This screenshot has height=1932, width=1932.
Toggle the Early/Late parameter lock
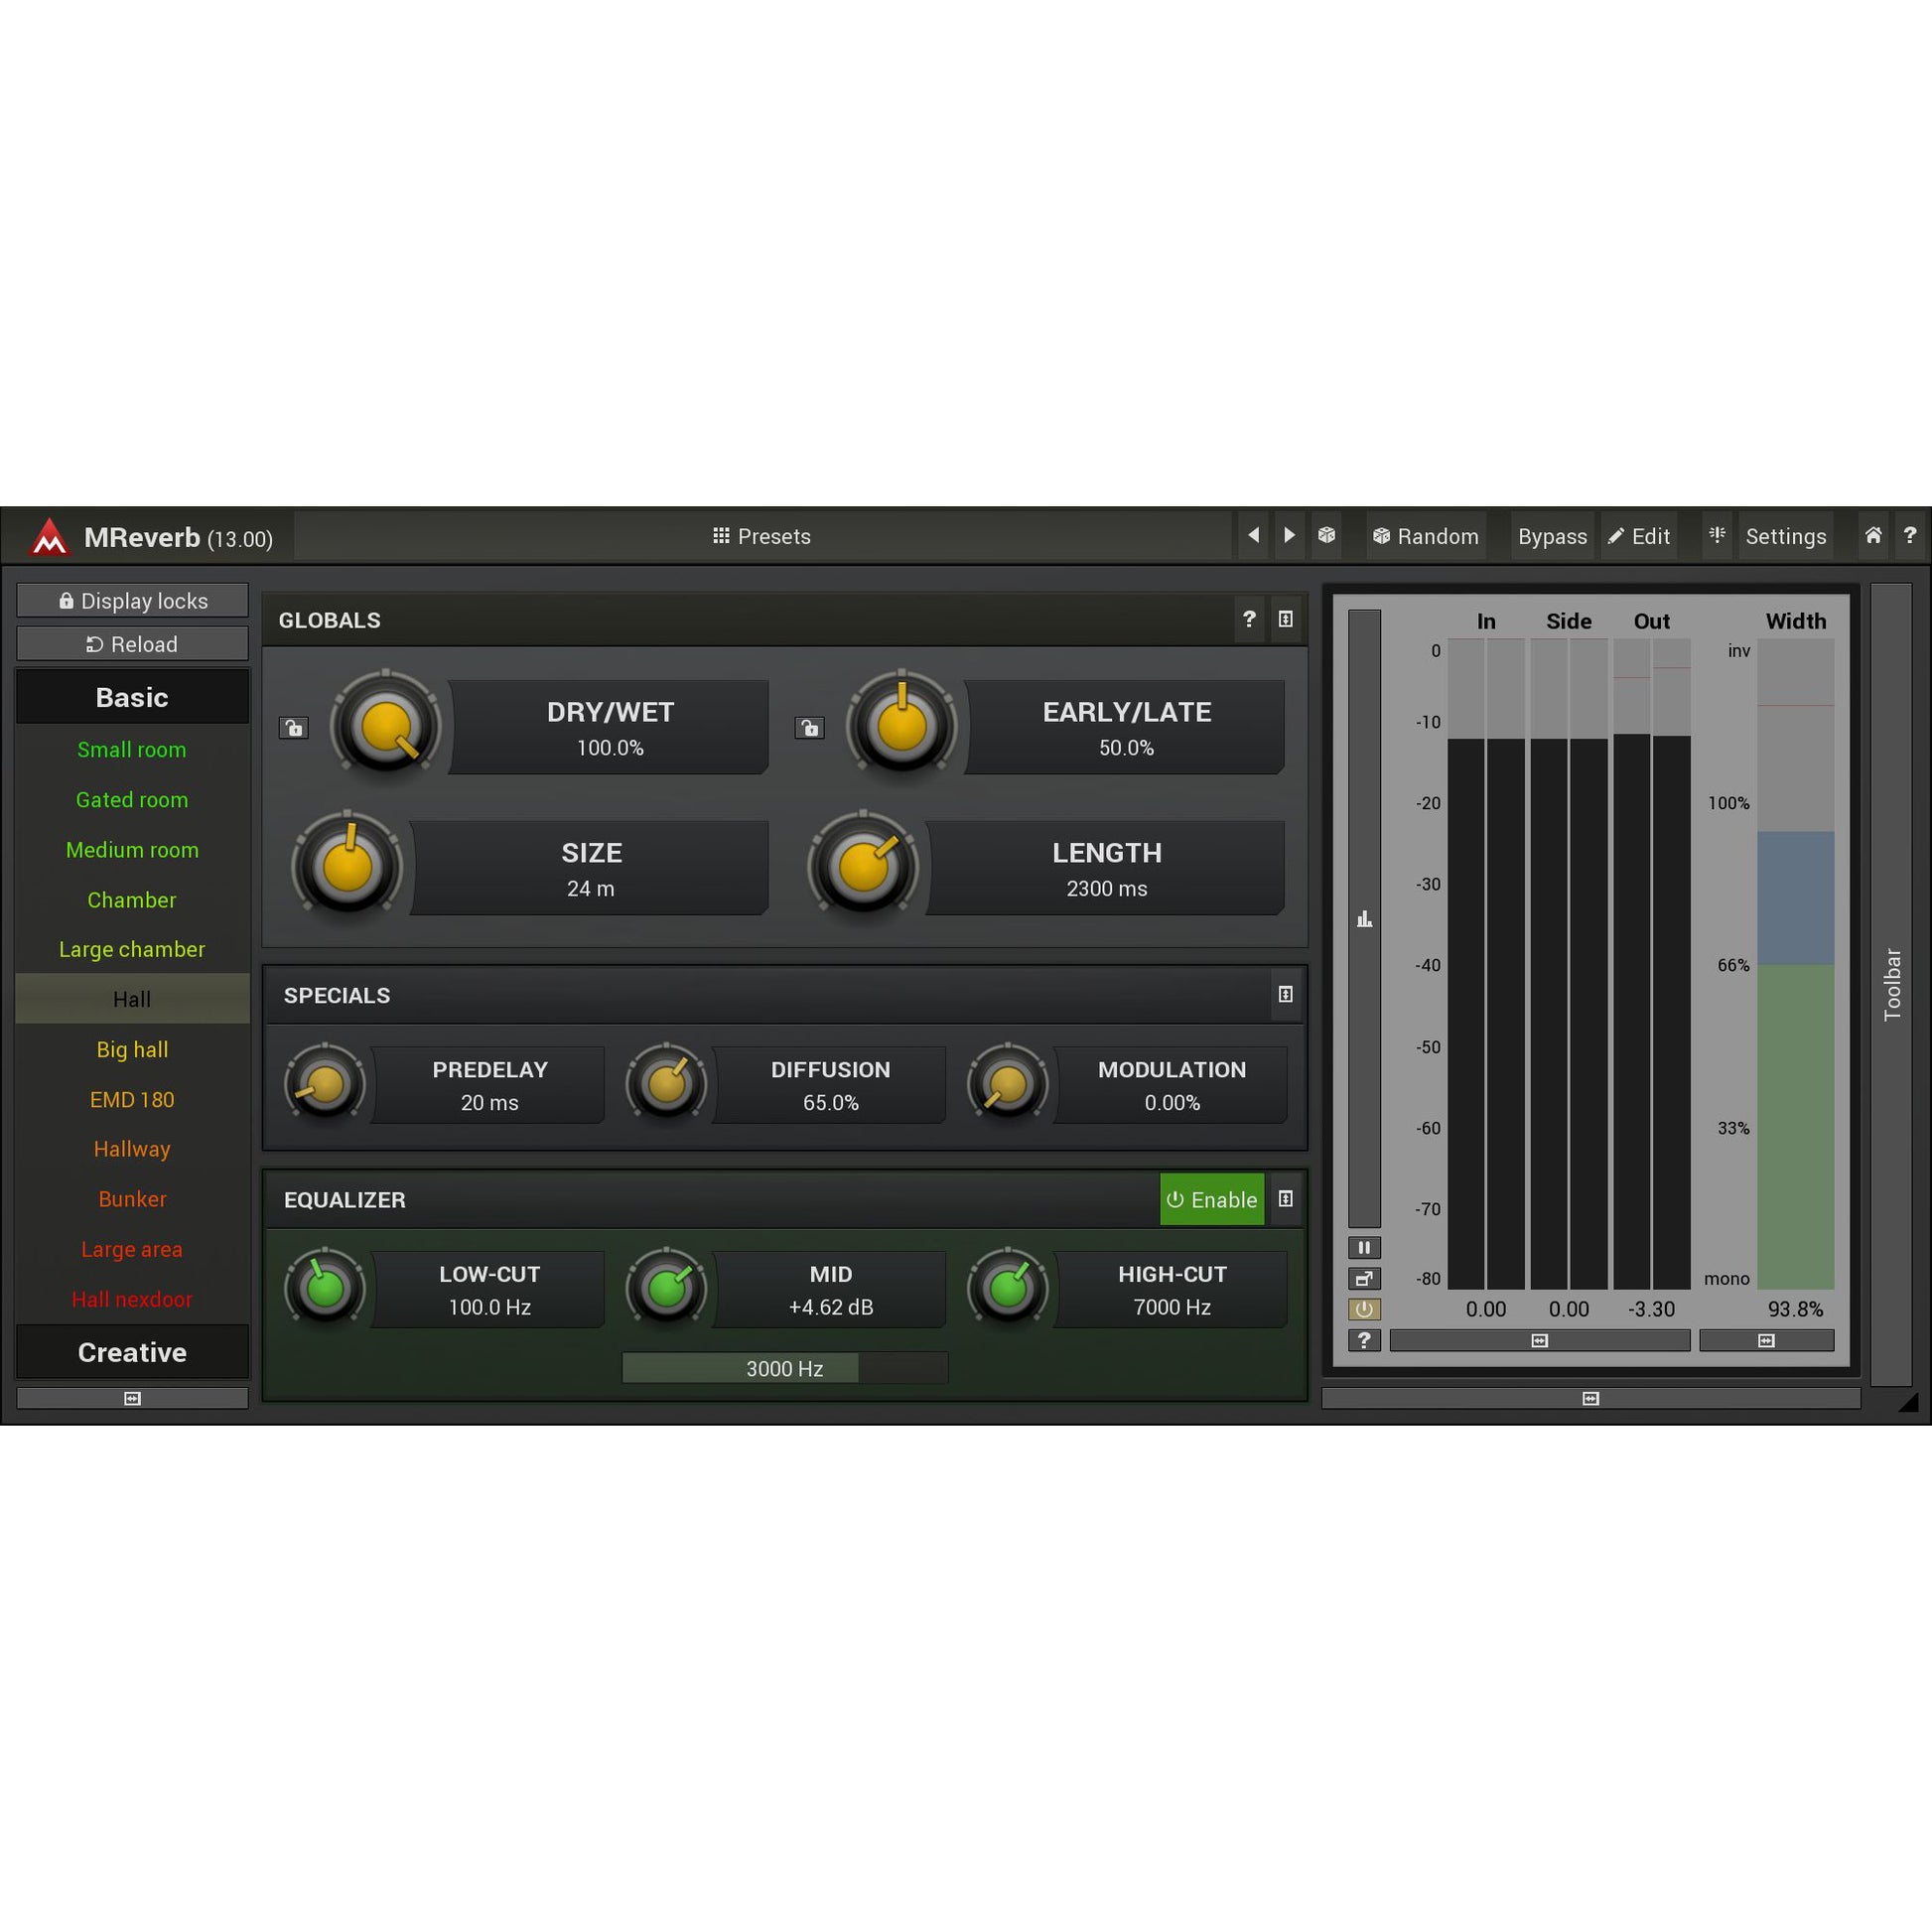click(810, 727)
